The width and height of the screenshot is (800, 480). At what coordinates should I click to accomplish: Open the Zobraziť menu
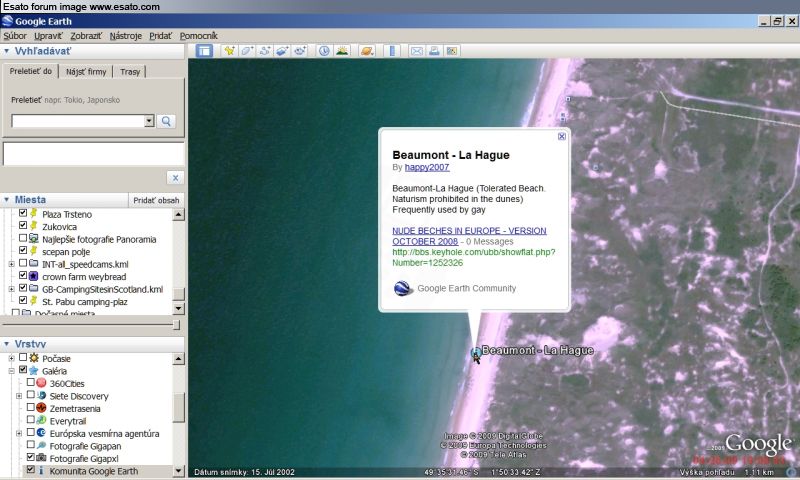[86, 36]
